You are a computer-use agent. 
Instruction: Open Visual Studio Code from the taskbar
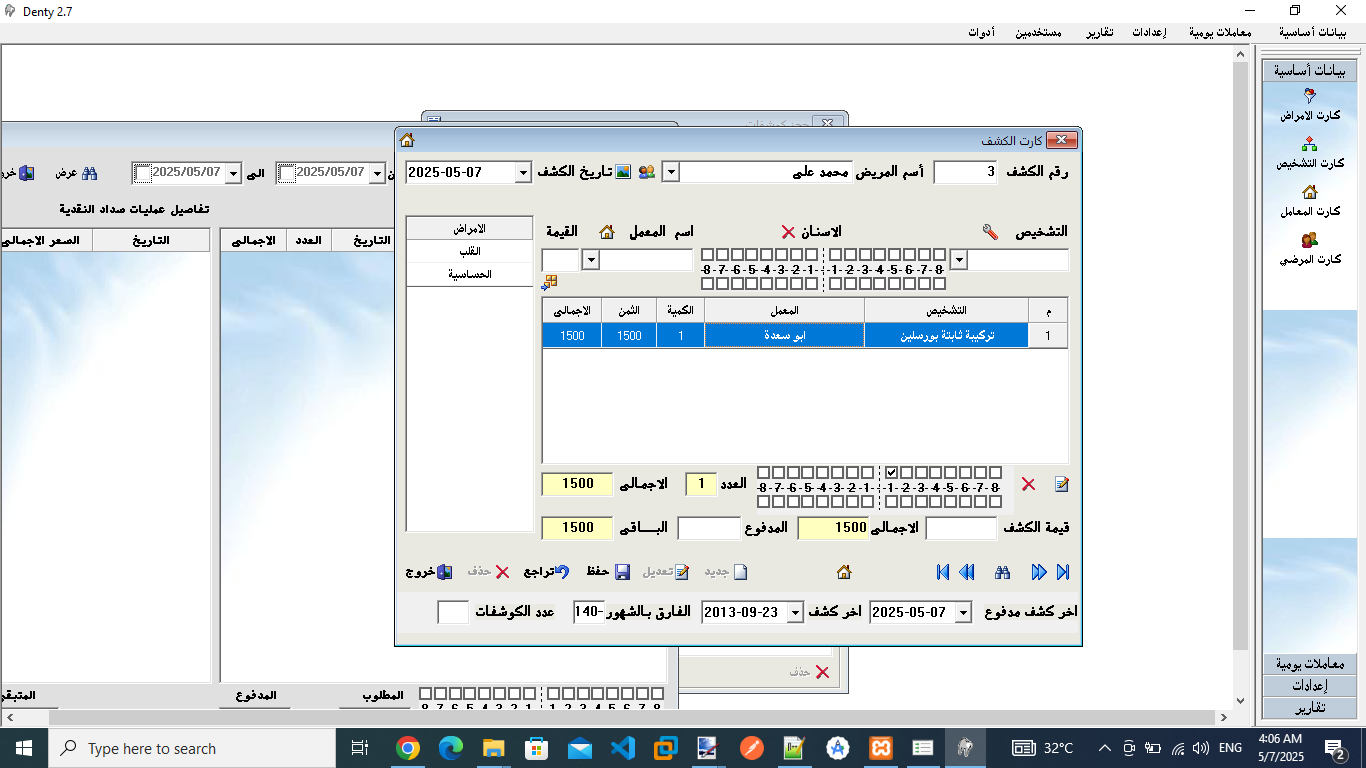623,748
